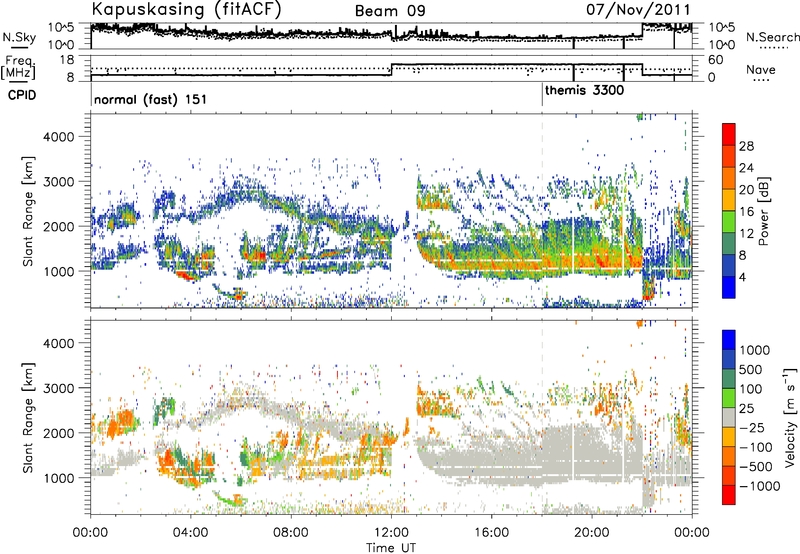The width and height of the screenshot is (800, 554).
Task: Click the '12:00' time axis tick label
Action: [x=391, y=533]
